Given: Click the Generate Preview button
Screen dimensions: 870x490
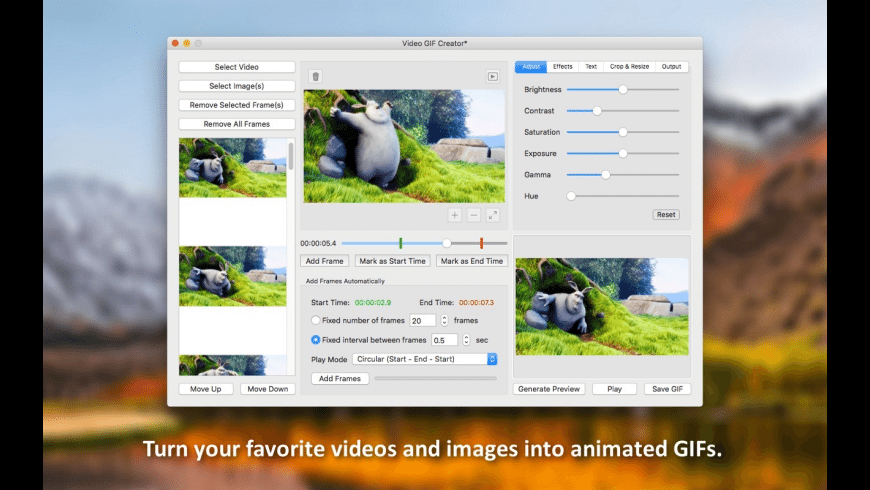Looking at the screenshot, I should point(549,389).
